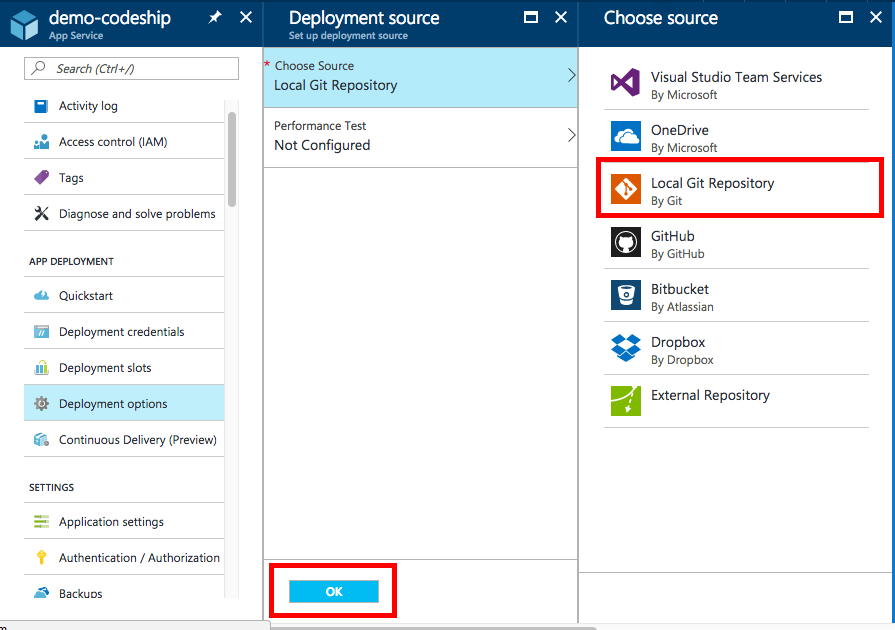Click the Choose Source Local Git Repository row
This screenshot has width=895, height=630.
[421, 77]
